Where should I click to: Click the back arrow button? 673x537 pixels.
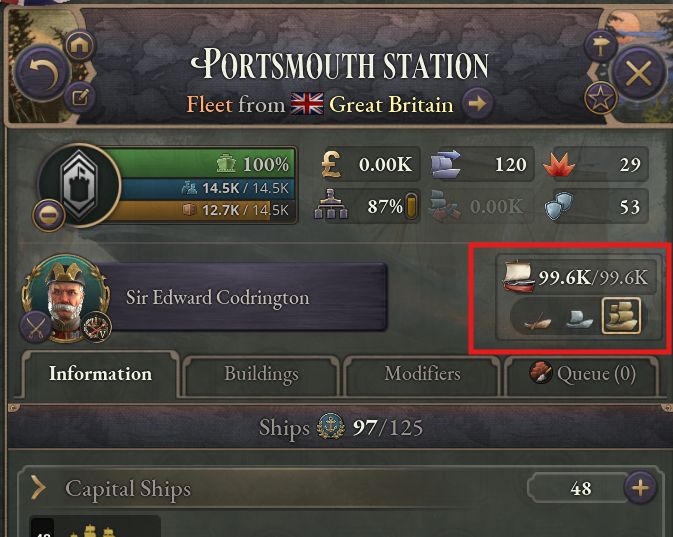pyautogui.click(x=41, y=72)
